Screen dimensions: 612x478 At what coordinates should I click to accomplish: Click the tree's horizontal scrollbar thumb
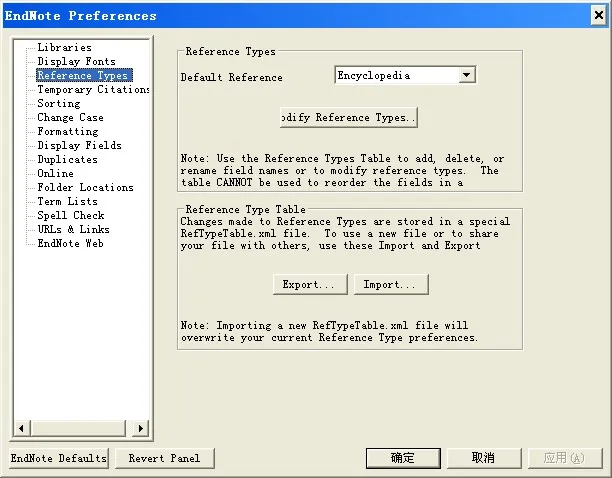point(78,428)
